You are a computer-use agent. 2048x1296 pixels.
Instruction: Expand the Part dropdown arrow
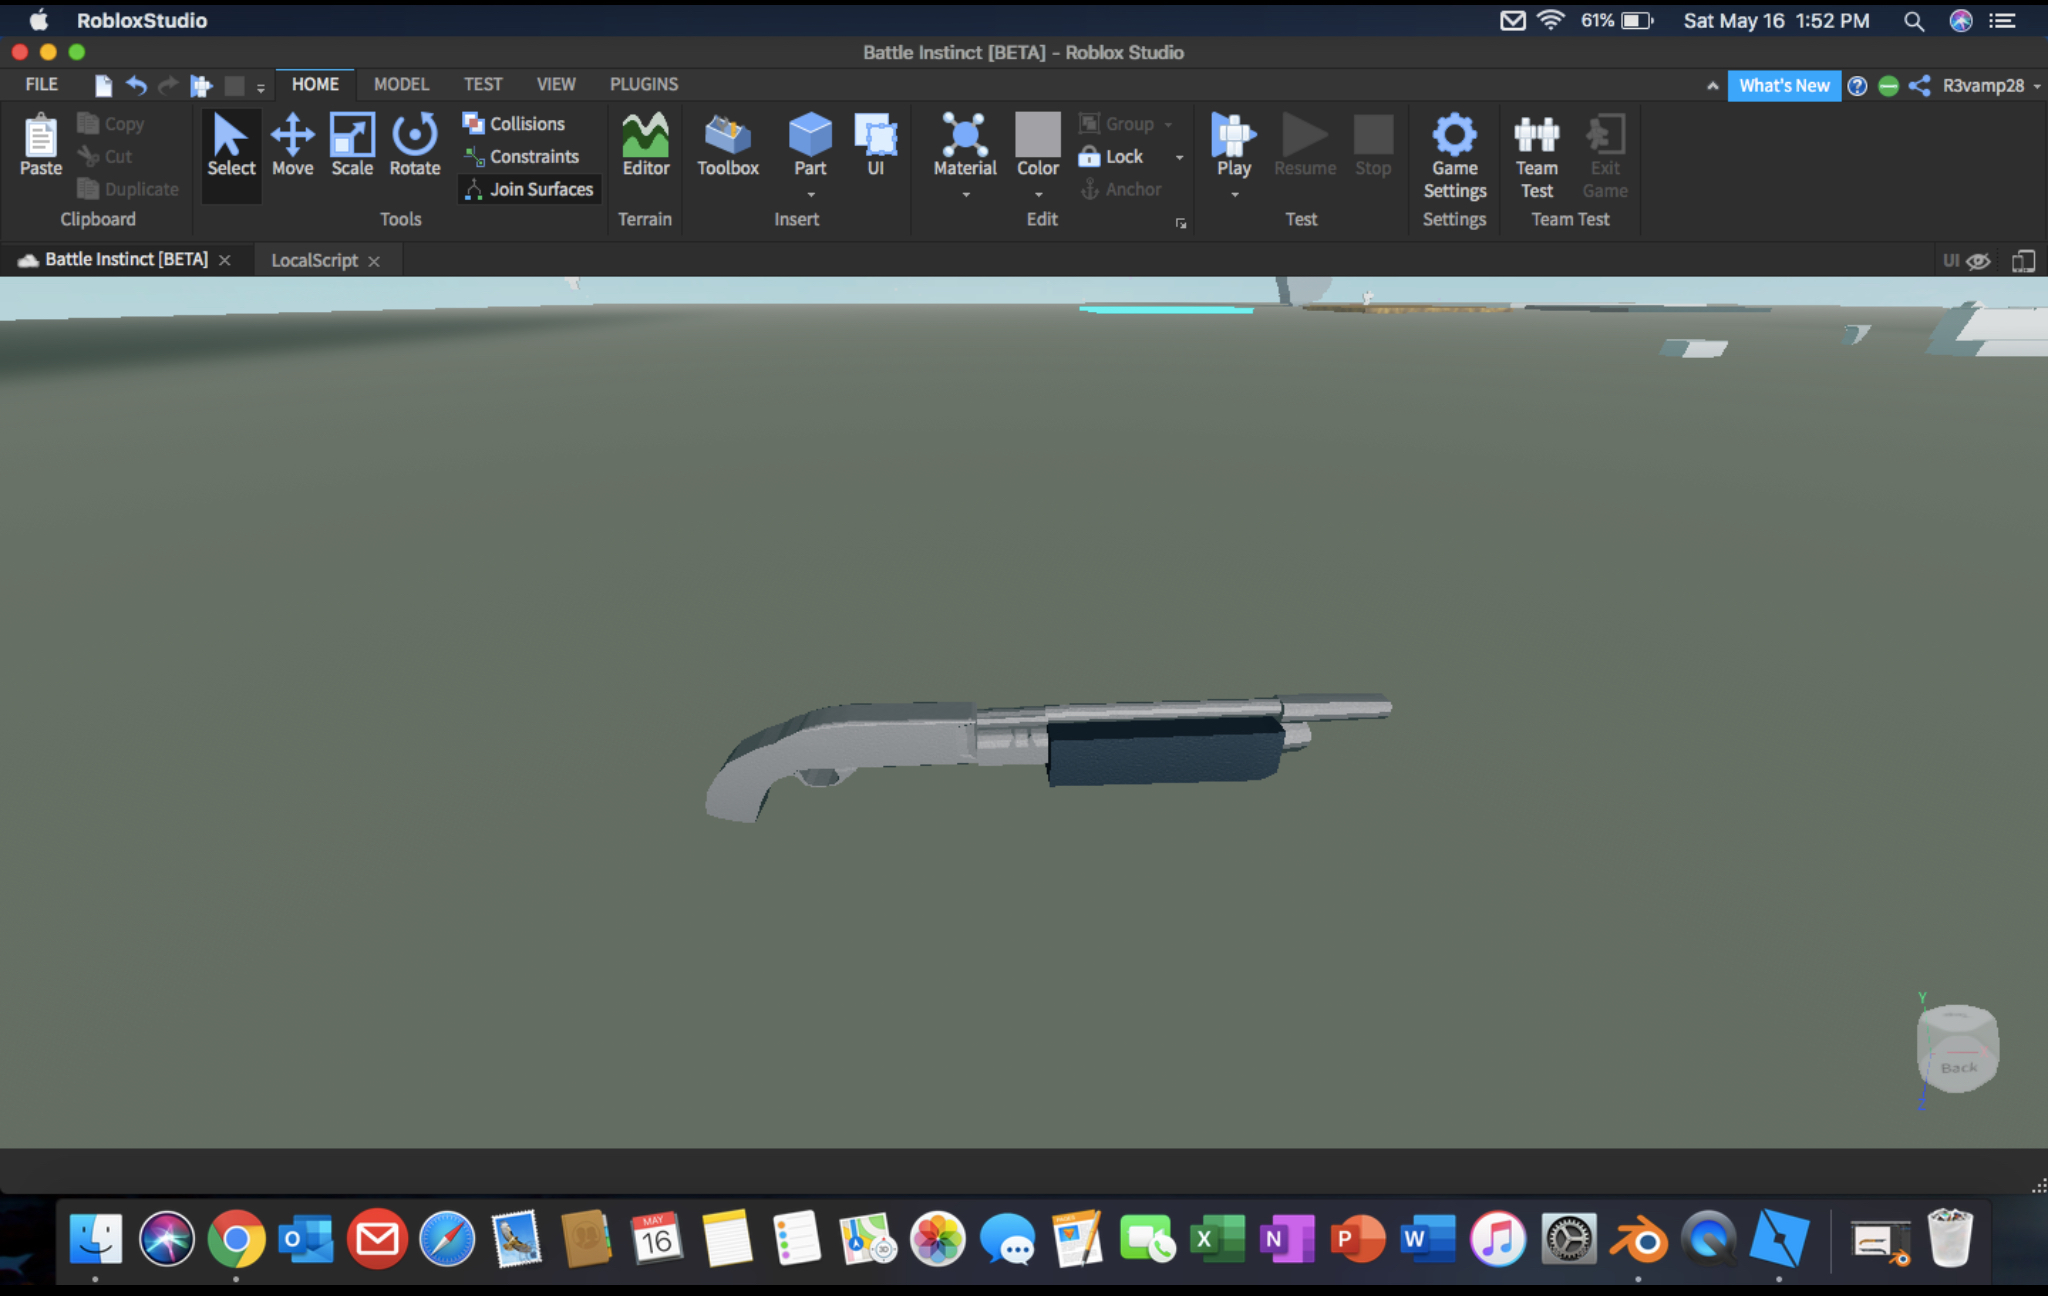coord(810,195)
